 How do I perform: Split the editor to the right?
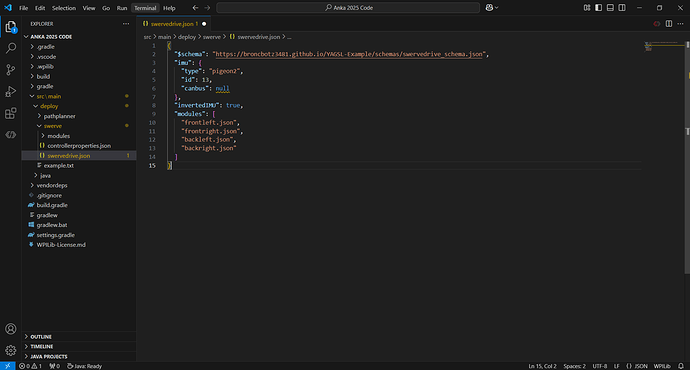pyautogui.click(x=668, y=24)
